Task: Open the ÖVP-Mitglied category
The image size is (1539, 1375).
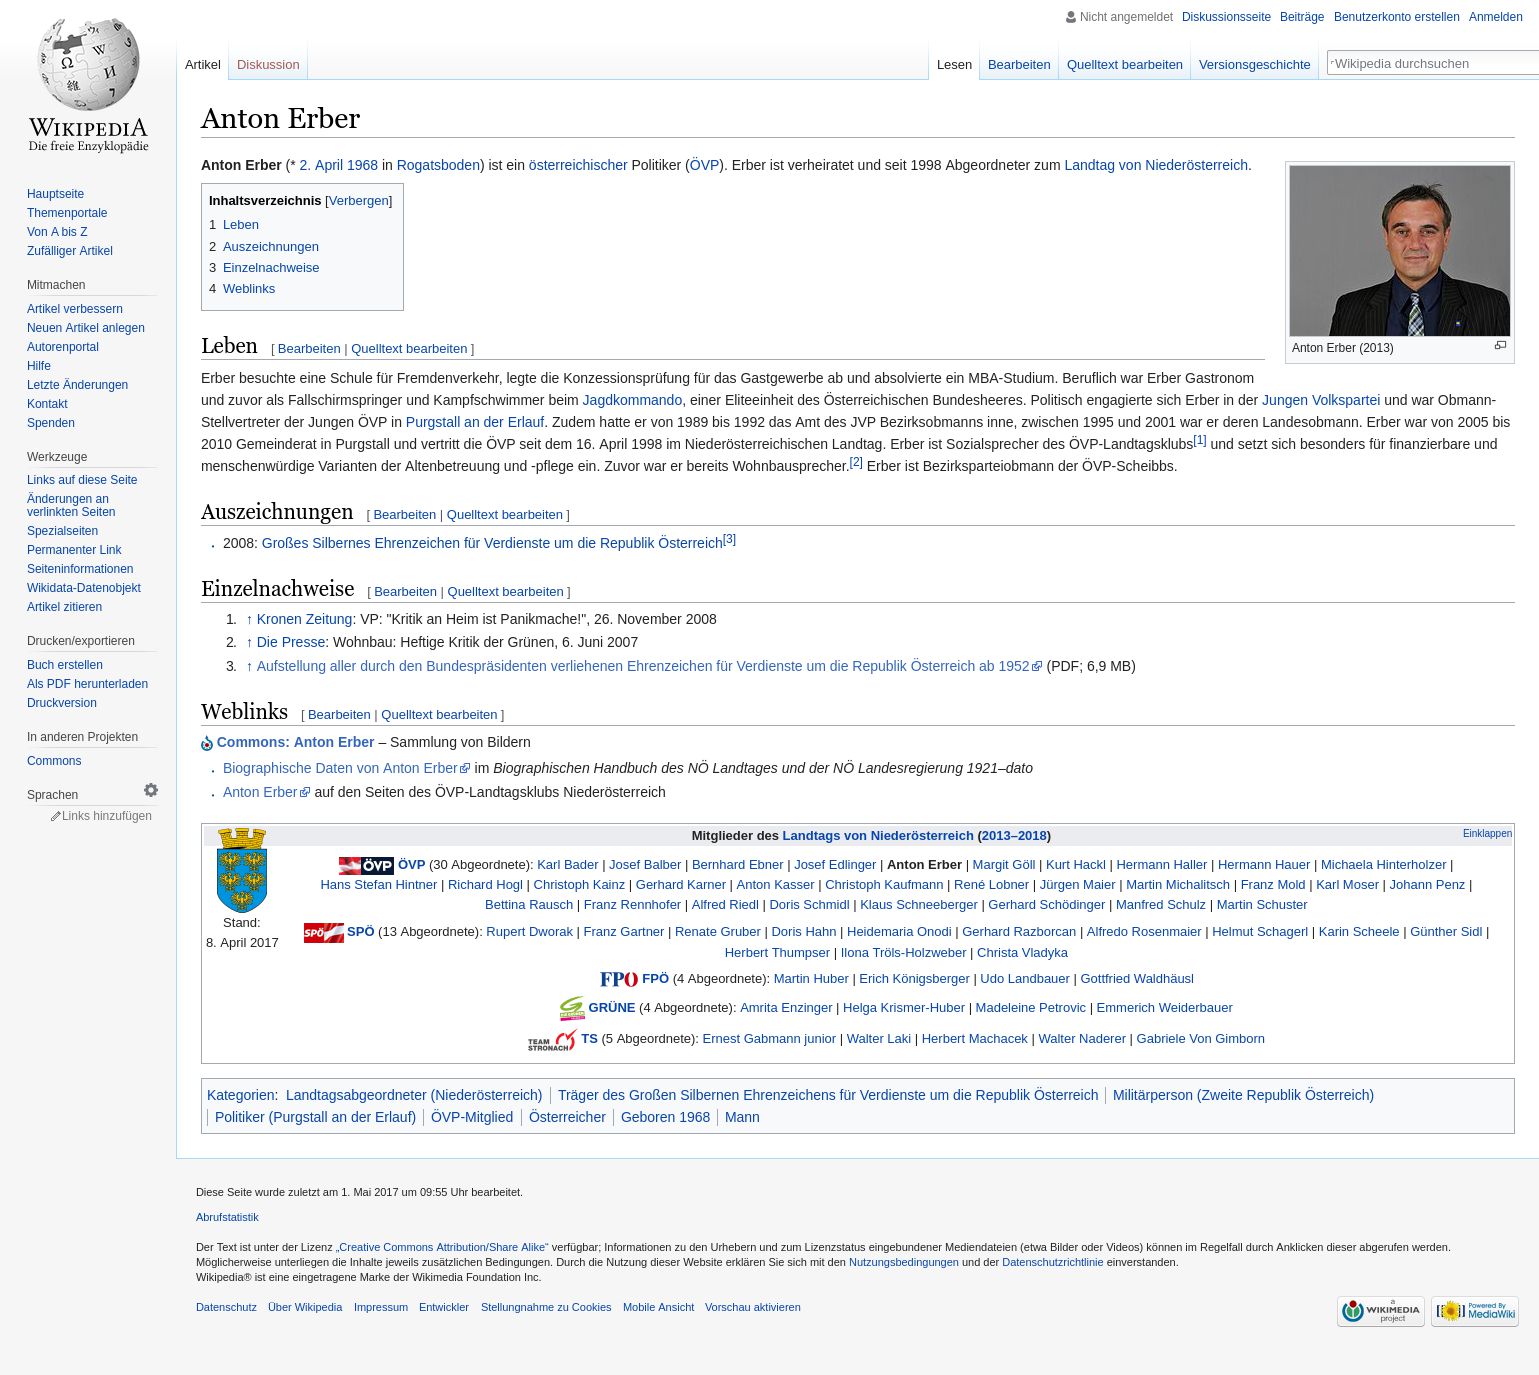Action: click(x=472, y=1117)
